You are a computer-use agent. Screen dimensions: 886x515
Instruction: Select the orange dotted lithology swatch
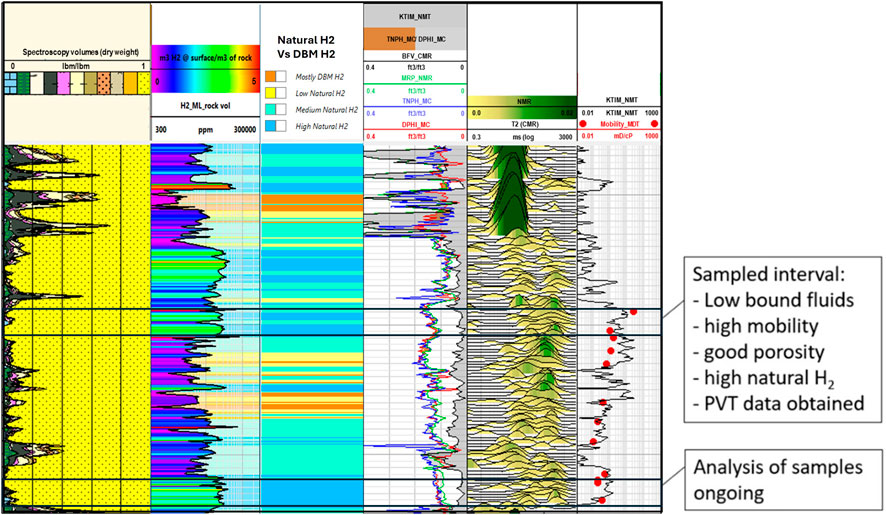click(x=104, y=83)
